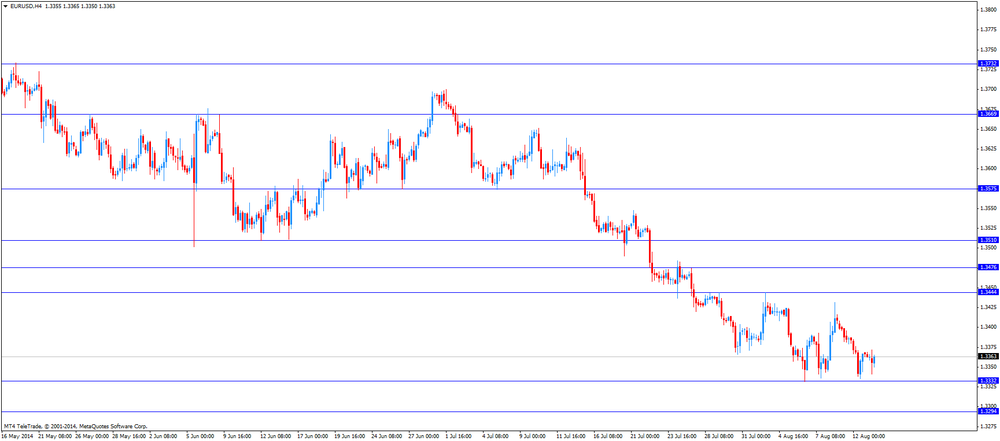
Task: Select the 1.3444 horizontal line price tag
Action: pos(988,292)
